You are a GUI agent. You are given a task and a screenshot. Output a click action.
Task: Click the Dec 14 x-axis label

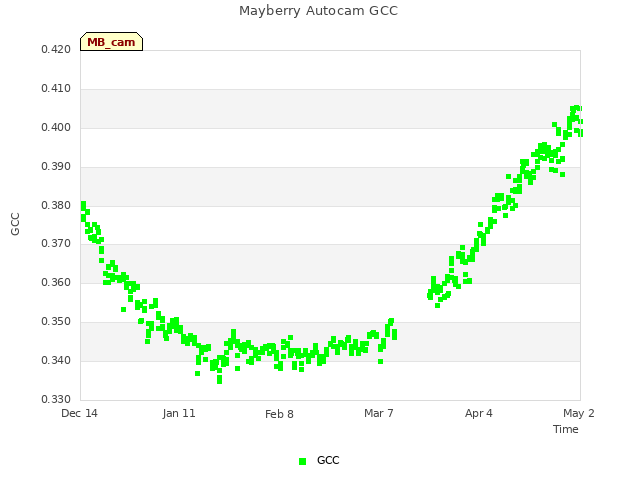coord(79,413)
